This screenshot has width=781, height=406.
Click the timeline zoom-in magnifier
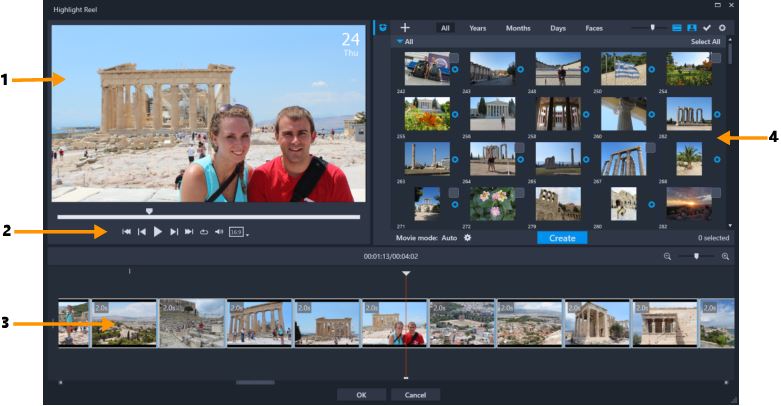point(725,257)
